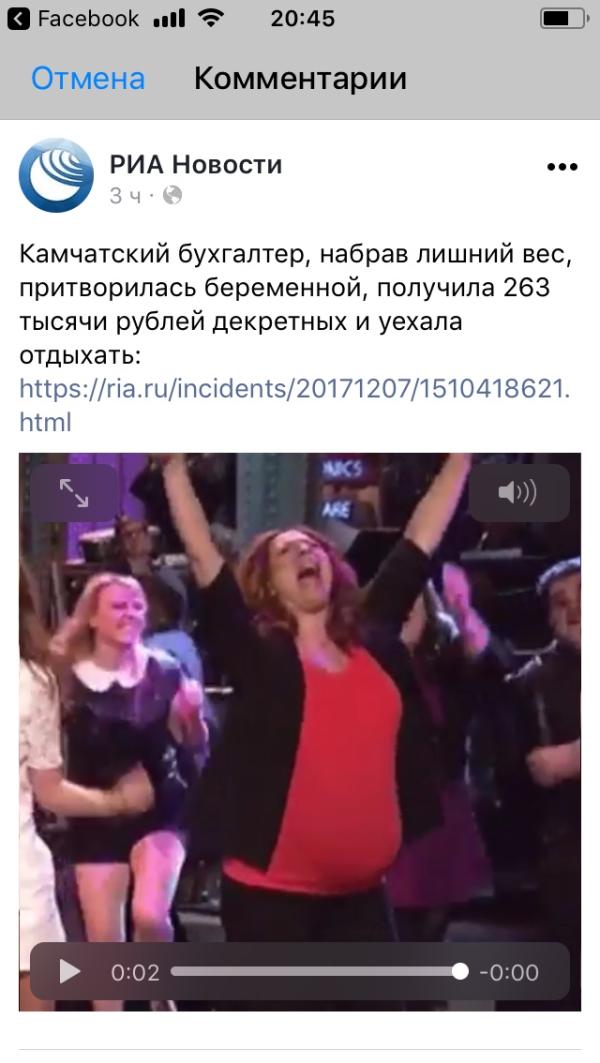The width and height of the screenshot is (600, 1063).
Task: Tap the Комментарии header title
Action: 300,79
